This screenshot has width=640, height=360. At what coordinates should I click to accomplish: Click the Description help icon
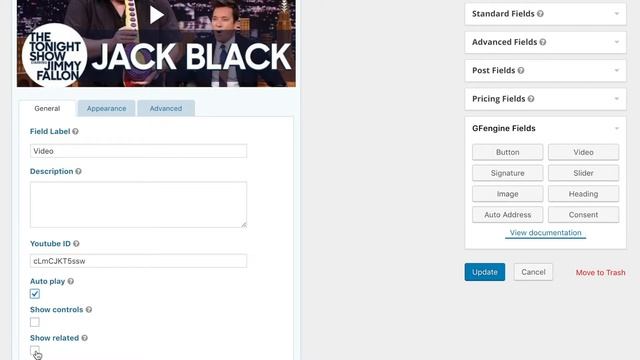coord(78,171)
